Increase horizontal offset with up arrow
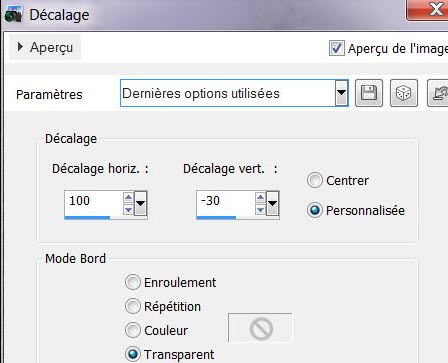Image resolution: width=448 pixels, height=363 pixels. pos(128,198)
